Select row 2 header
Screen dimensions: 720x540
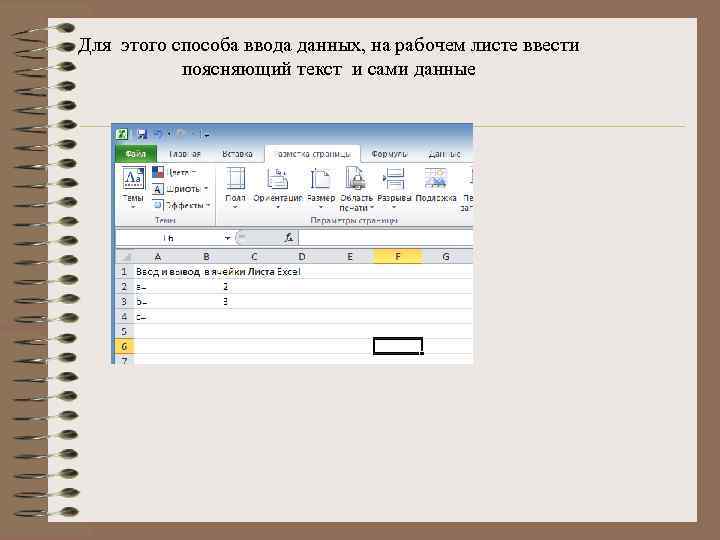point(124,287)
